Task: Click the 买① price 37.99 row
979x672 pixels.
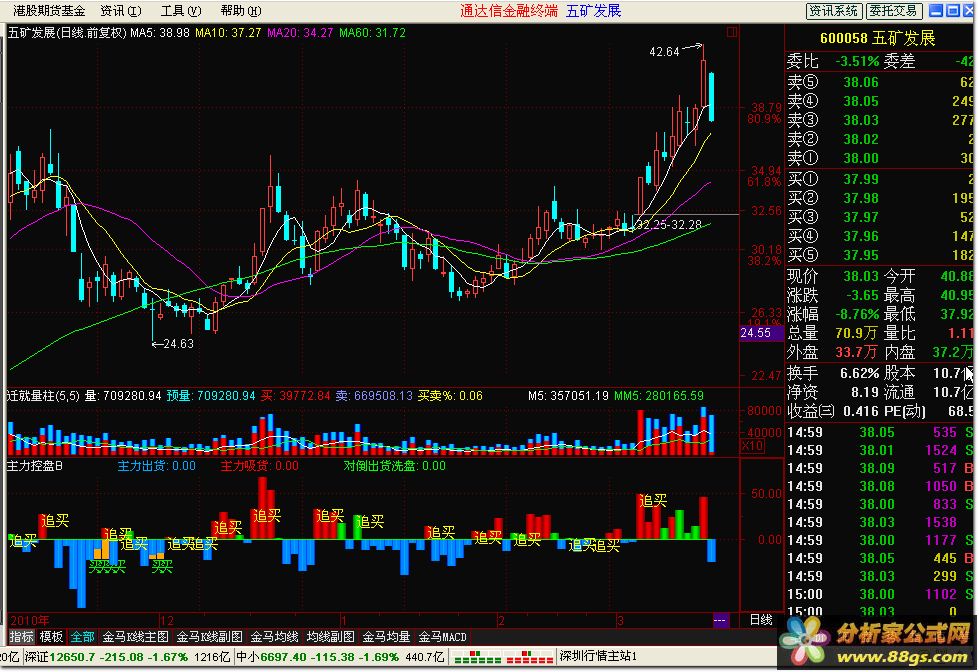Action: (879, 179)
